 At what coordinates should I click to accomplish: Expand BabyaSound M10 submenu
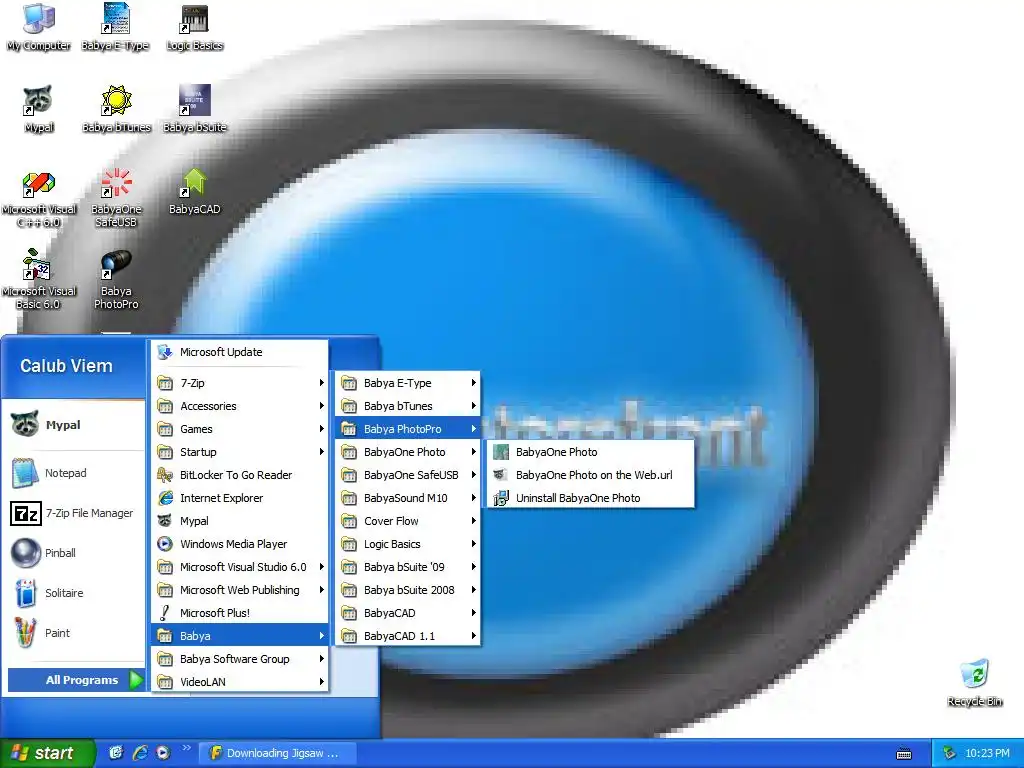coord(408,498)
